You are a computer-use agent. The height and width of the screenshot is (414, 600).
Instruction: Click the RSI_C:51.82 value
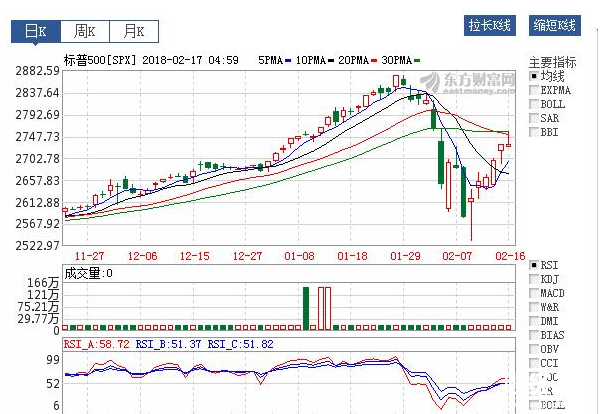pyautogui.click(x=240, y=344)
